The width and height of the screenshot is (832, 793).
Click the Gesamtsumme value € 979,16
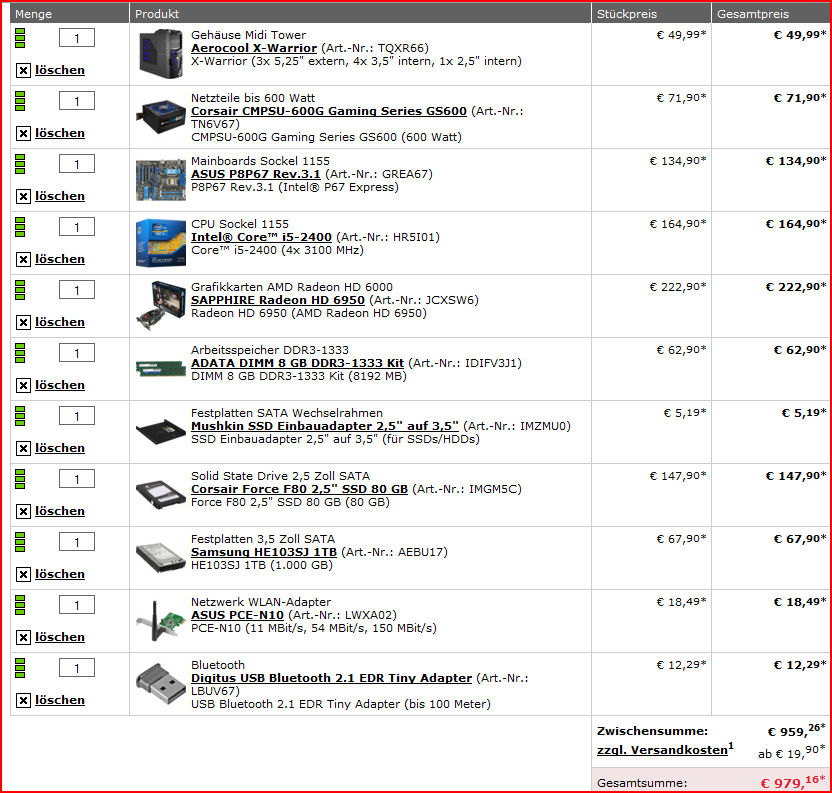pyautogui.click(x=793, y=782)
